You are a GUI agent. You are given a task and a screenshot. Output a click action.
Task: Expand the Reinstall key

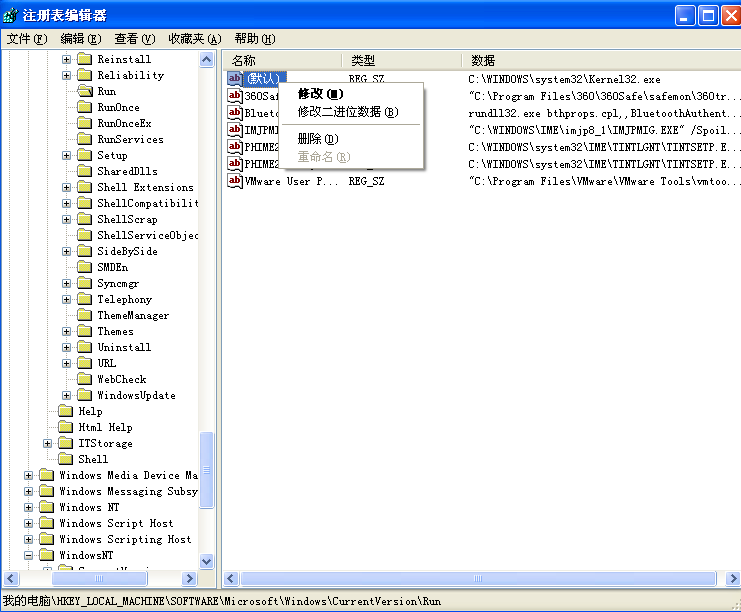(67, 60)
